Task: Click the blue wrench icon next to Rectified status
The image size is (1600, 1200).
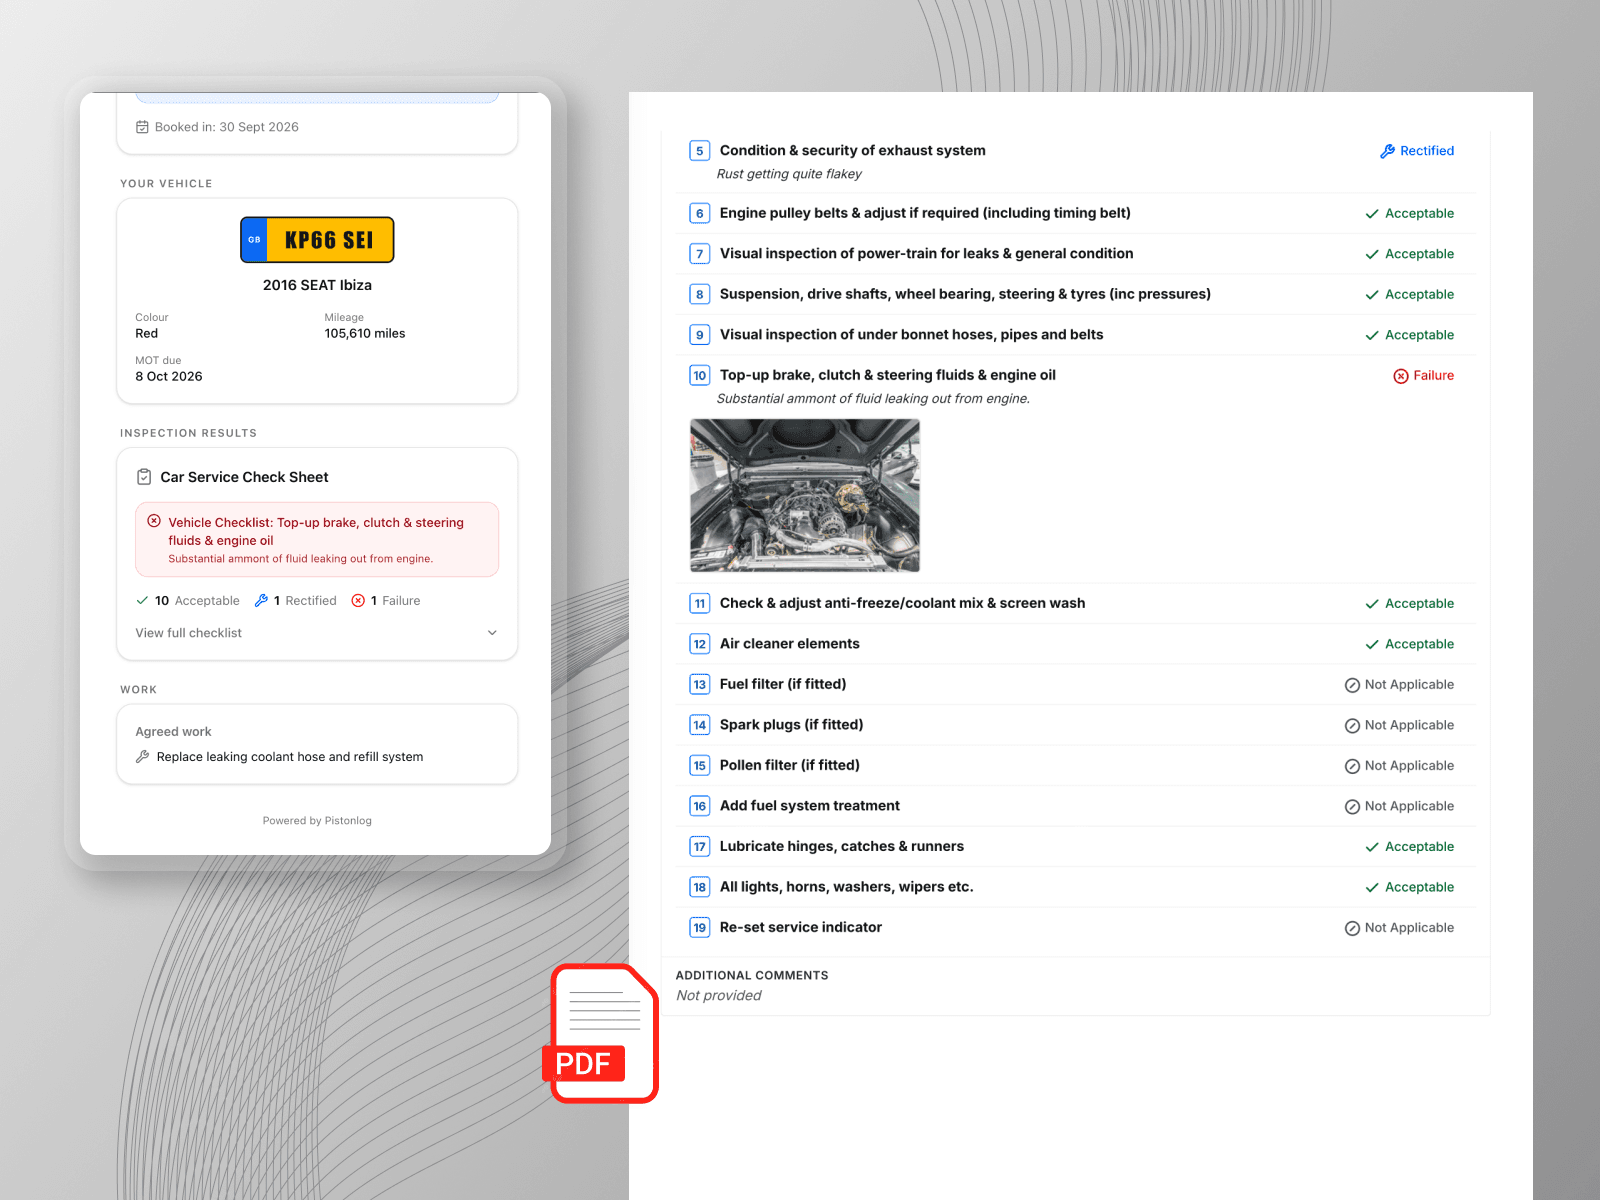Action: pyautogui.click(x=1387, y=151)
